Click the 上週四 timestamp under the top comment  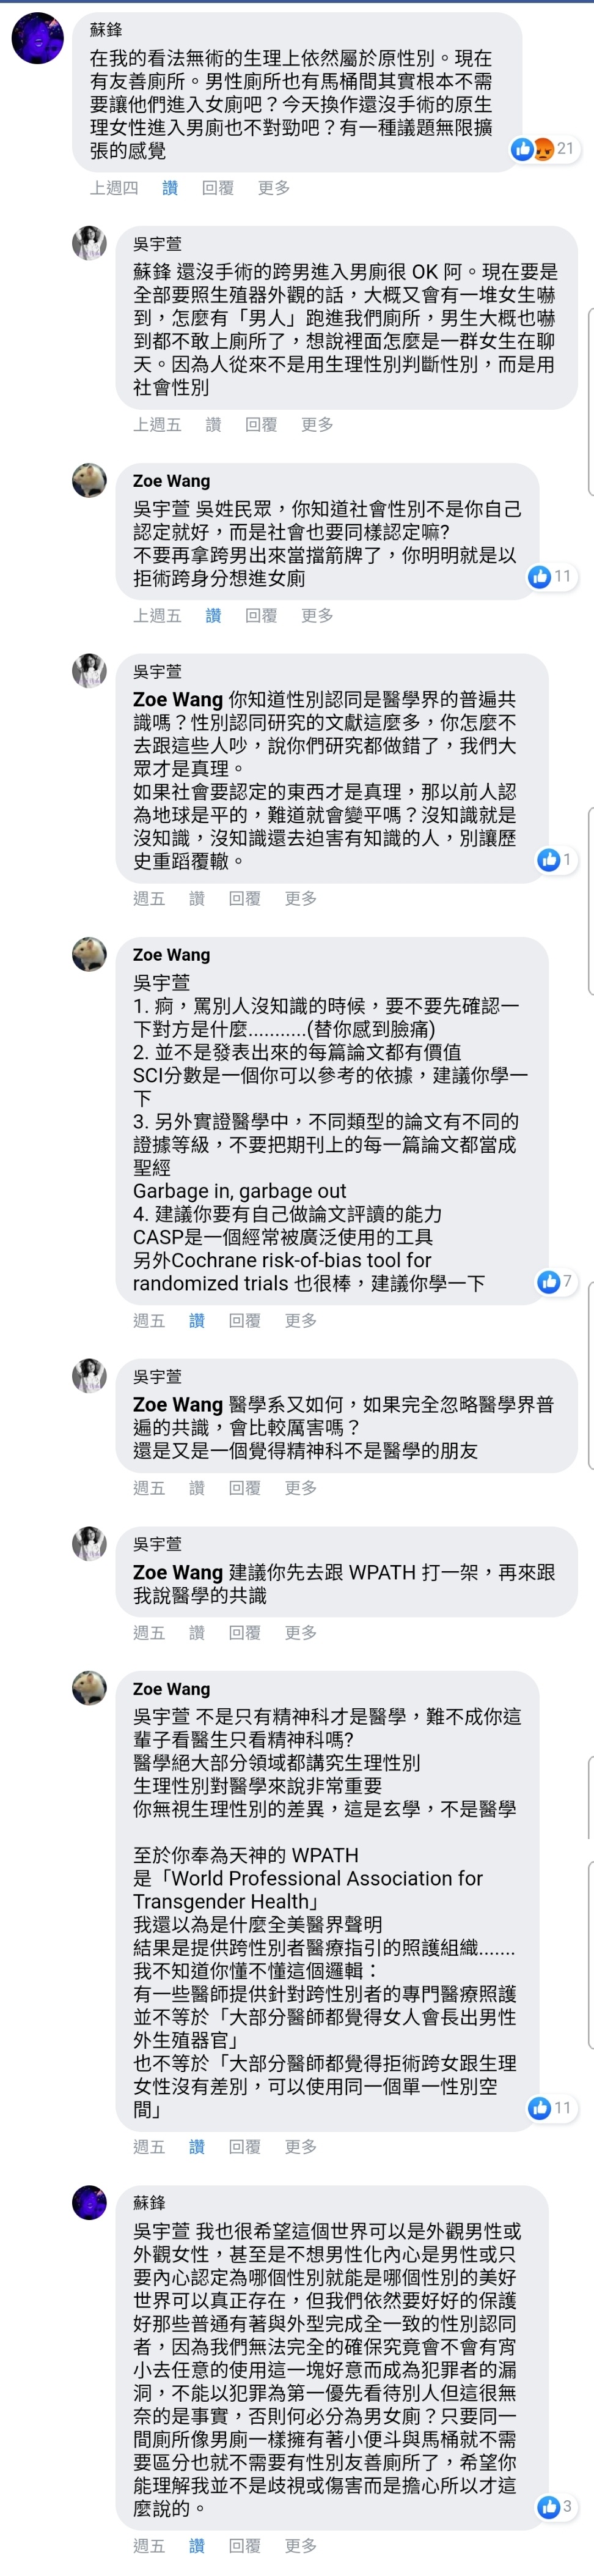[114, 188]
